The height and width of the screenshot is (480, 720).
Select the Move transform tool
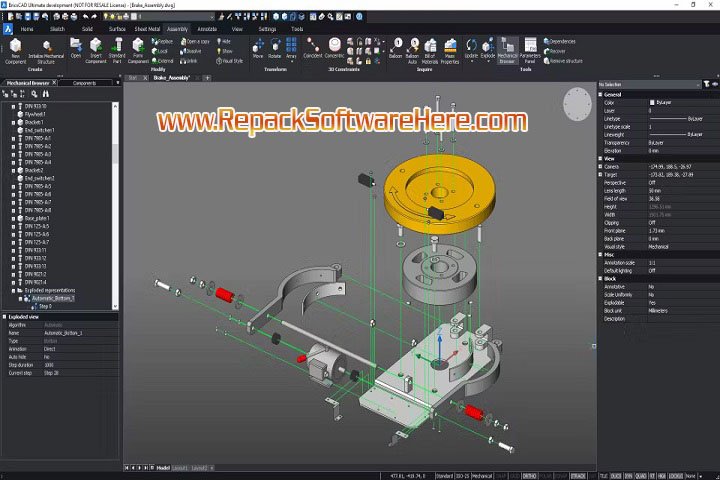tap(258, 48)
